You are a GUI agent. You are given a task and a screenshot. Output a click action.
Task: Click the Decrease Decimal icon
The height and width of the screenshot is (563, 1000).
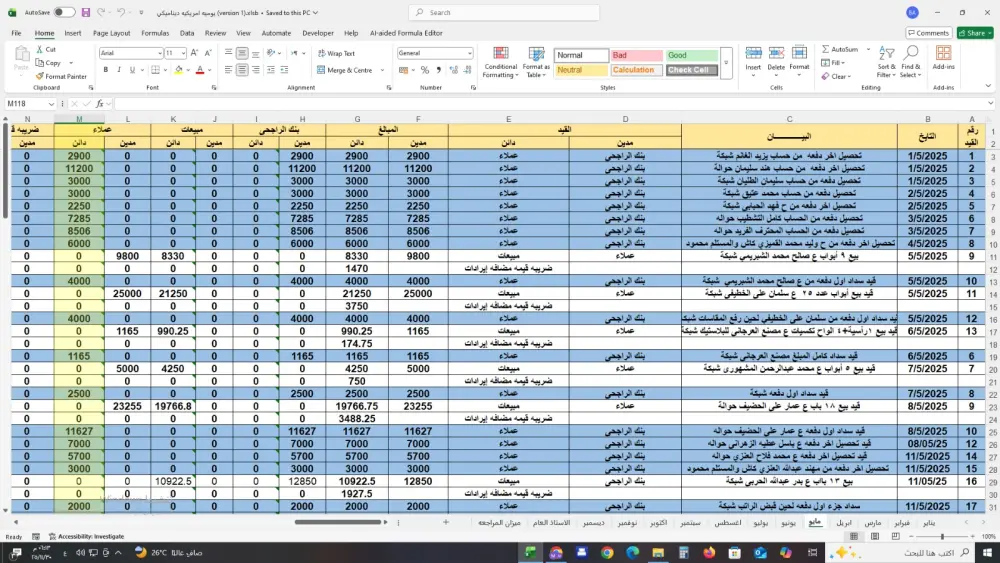point(467,70)
